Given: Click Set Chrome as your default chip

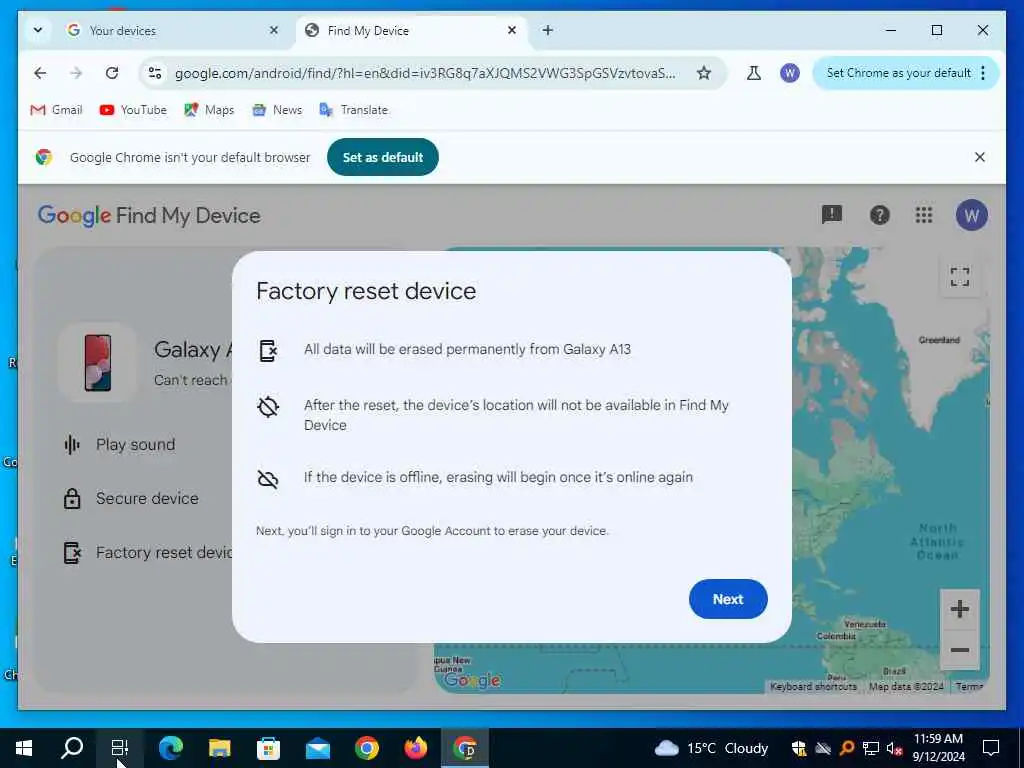Looking at the screenshot, I should [898, 73].
